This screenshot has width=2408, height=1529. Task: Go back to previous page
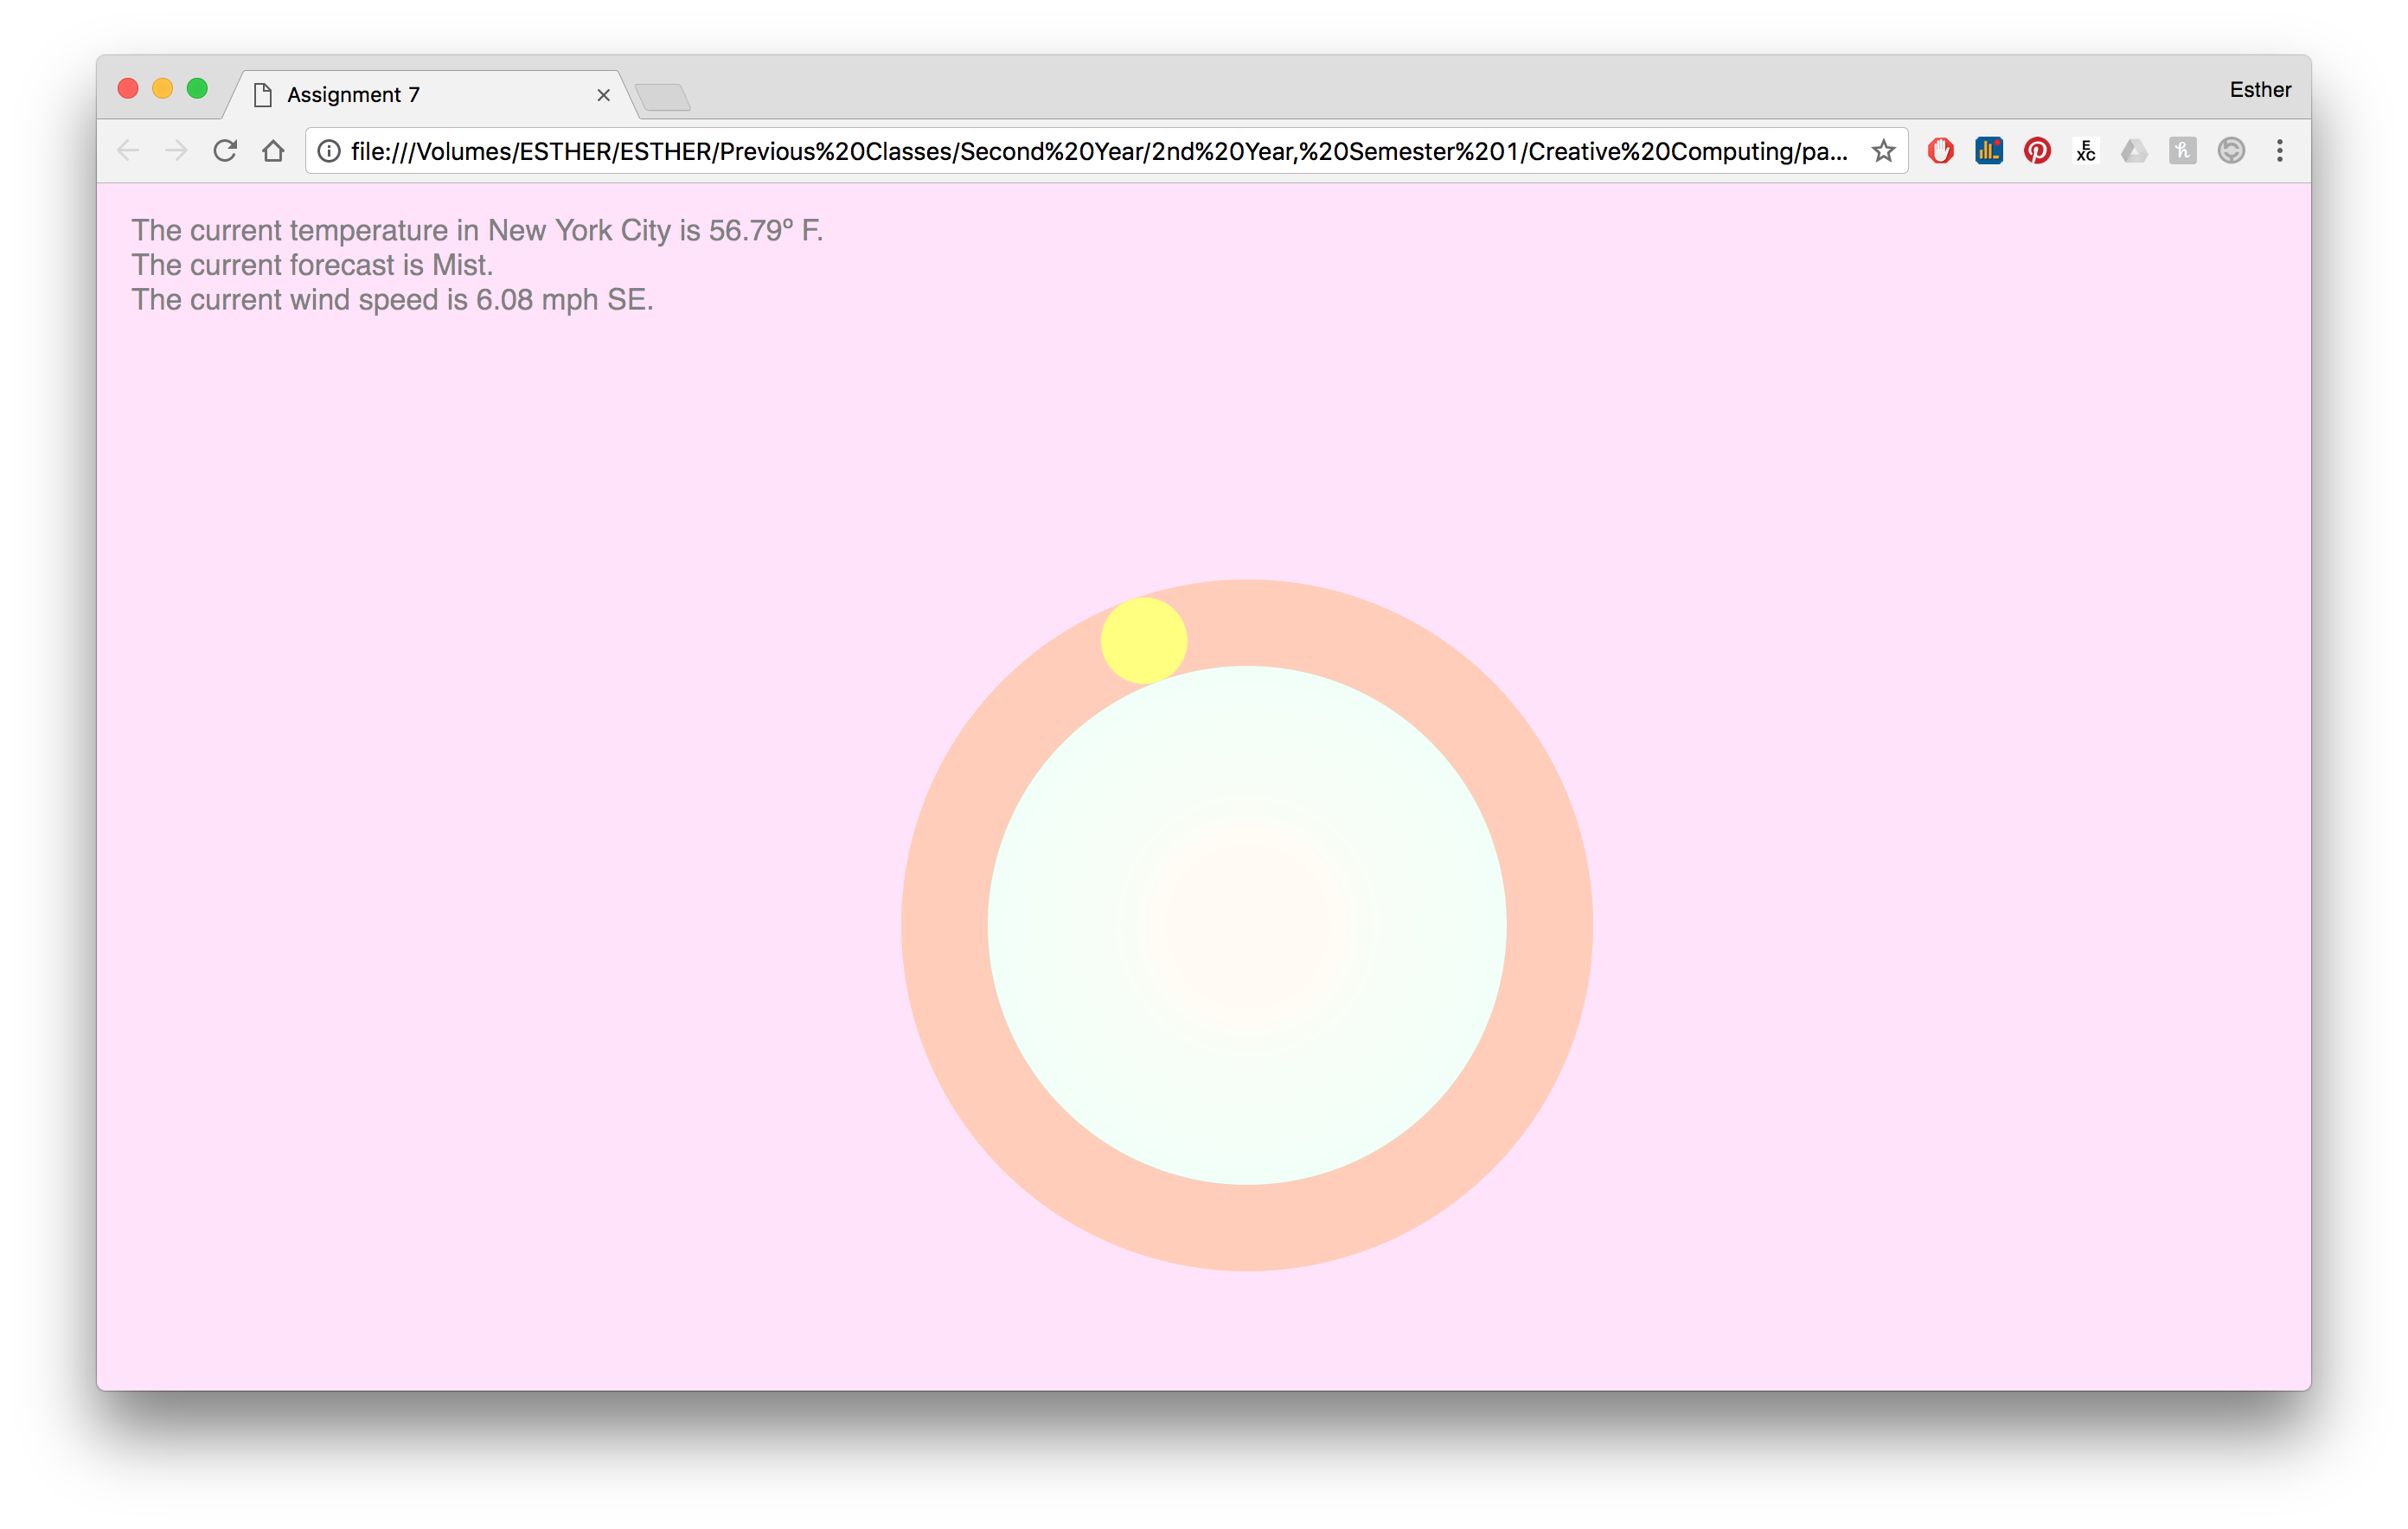tap(128, 151)
